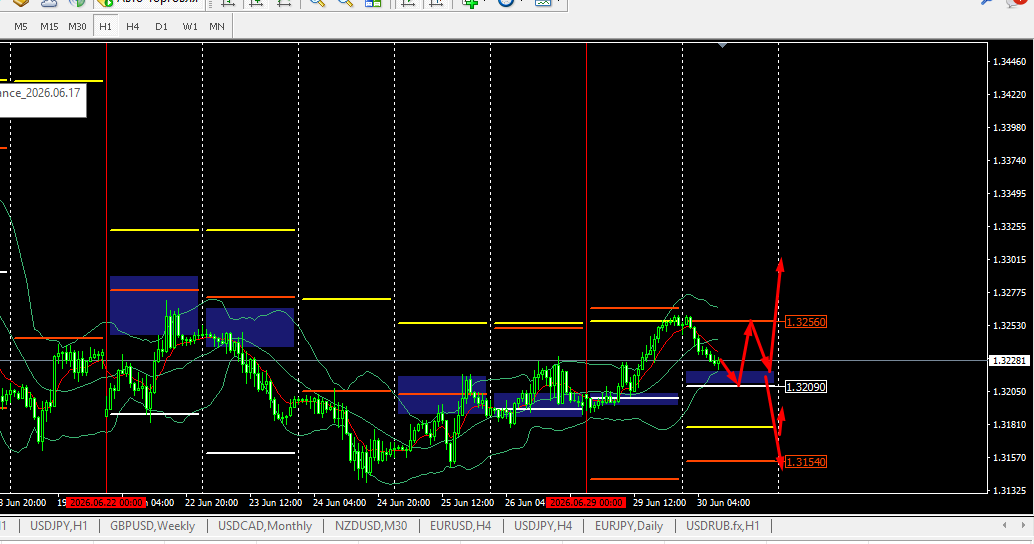Select the 1.32560 price label
The image size is (1034, 544).
tap(806, 322)
